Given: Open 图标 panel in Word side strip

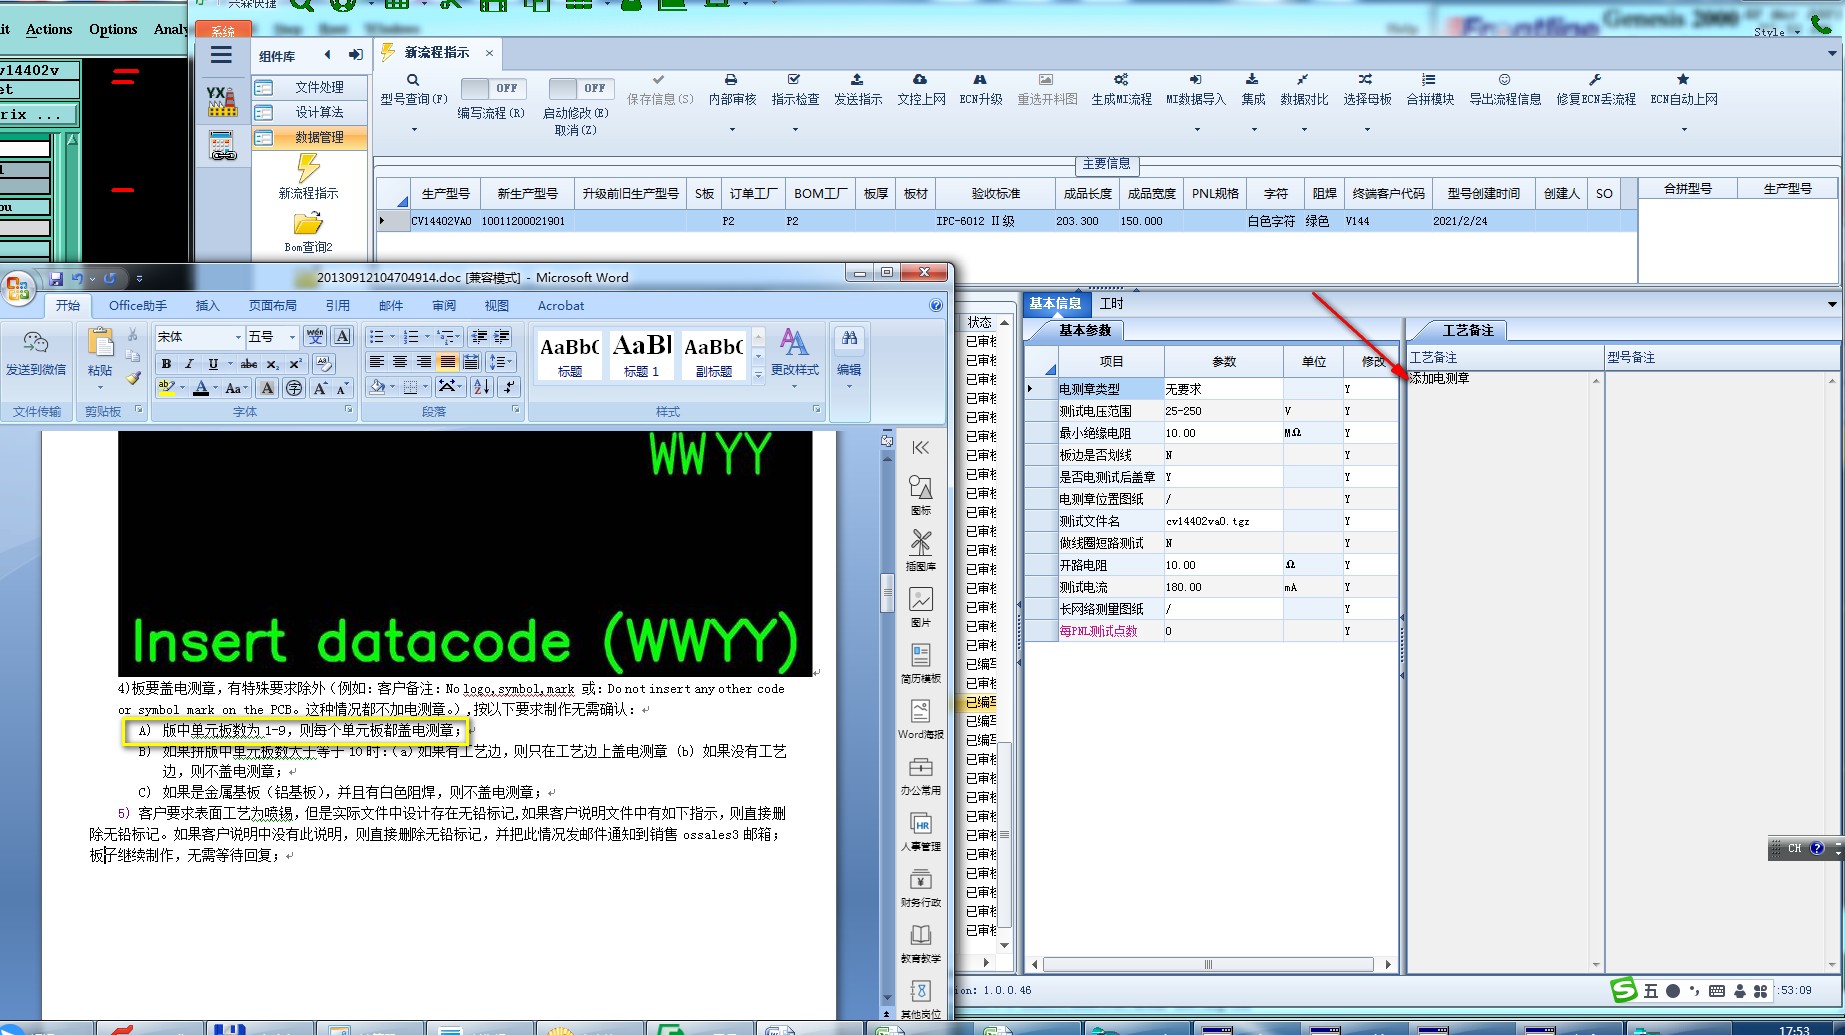Looking at the screenshot, I should point(920,494).
